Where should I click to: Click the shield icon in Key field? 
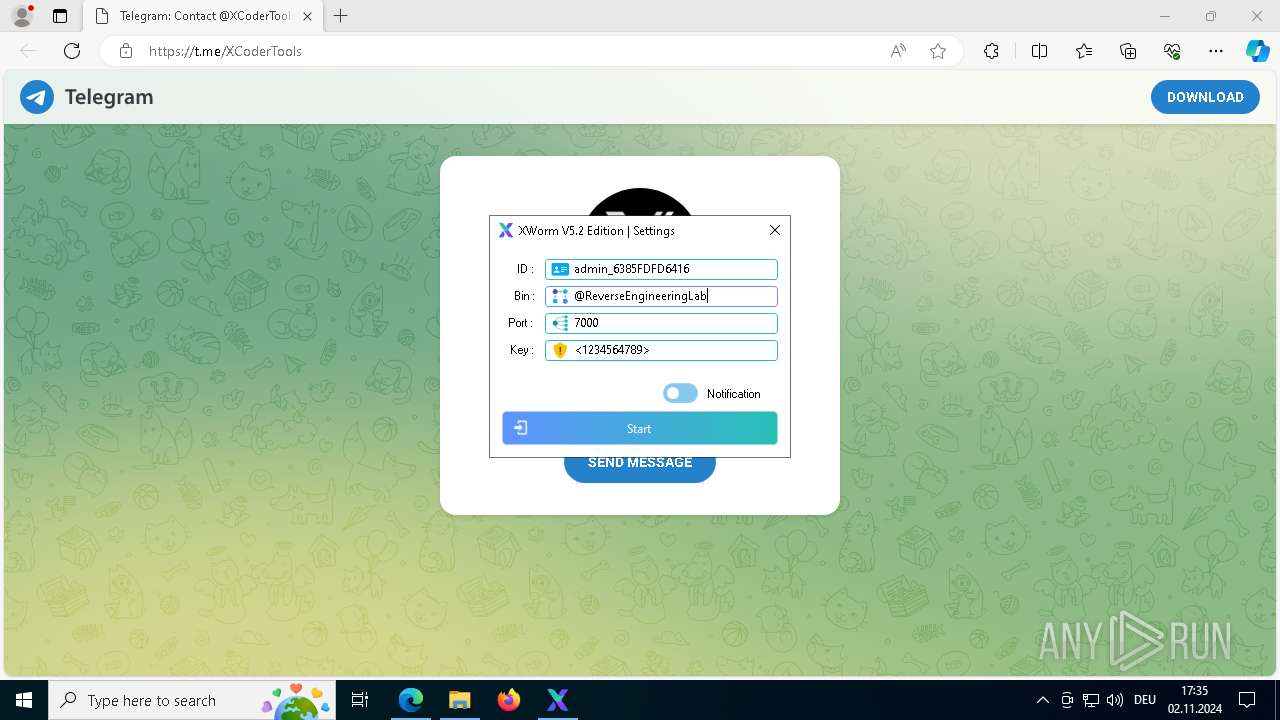(560, 350)
